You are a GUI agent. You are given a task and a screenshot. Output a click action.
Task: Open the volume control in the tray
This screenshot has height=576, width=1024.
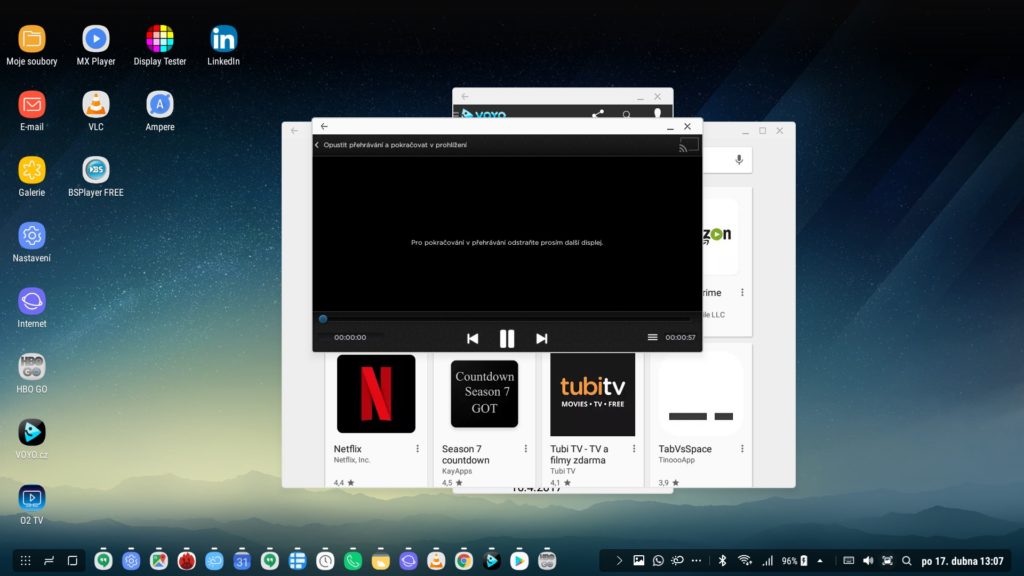868,560
